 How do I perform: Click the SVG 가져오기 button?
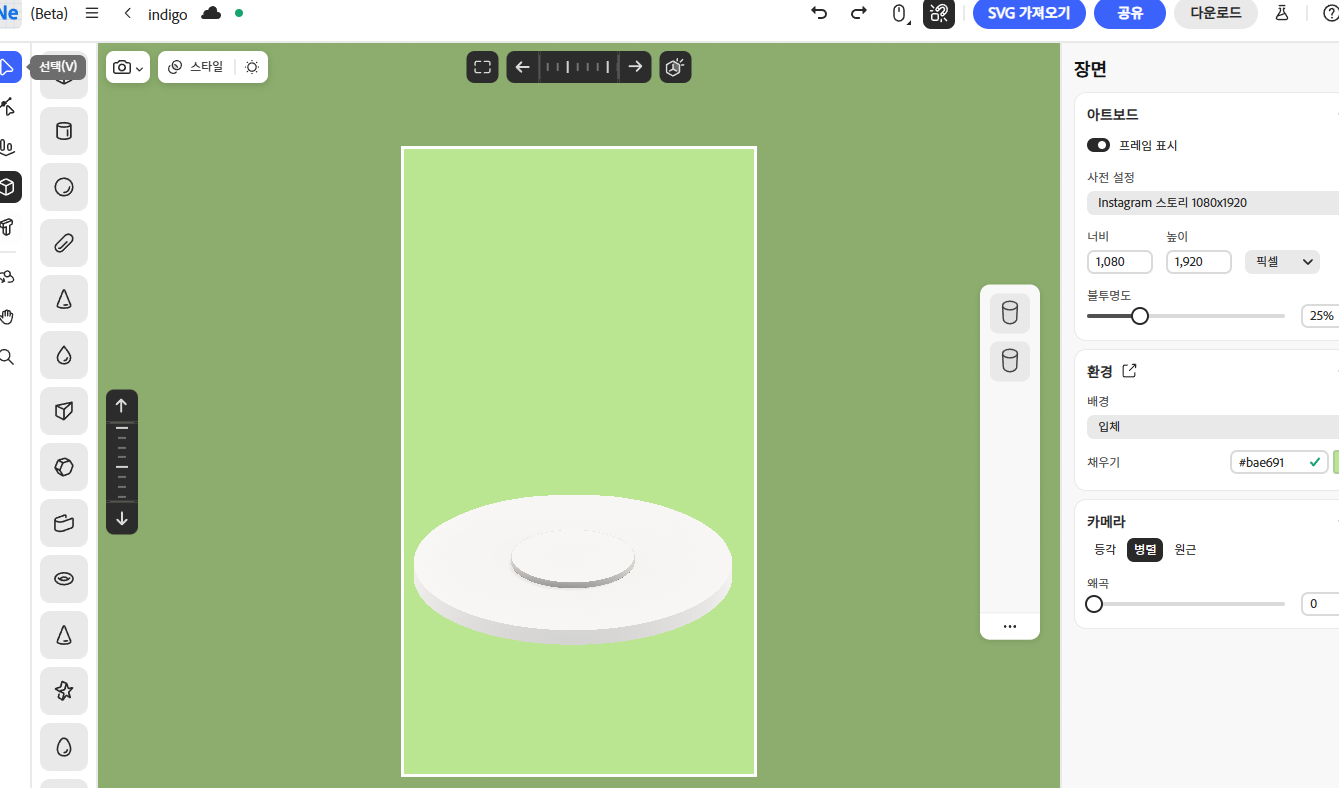coord(1029,13)
